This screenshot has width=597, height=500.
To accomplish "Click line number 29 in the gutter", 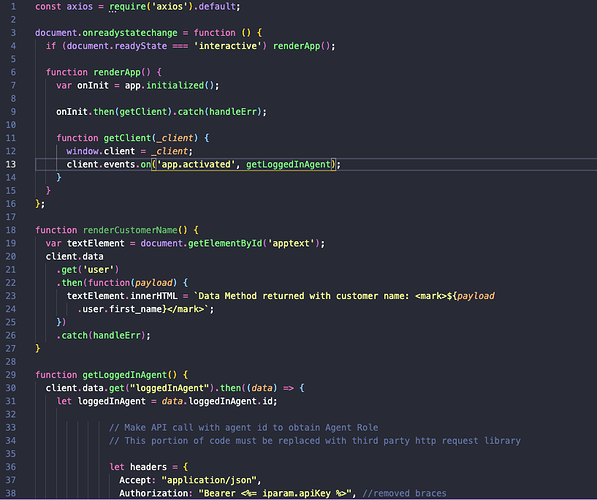I will [11, 375].
